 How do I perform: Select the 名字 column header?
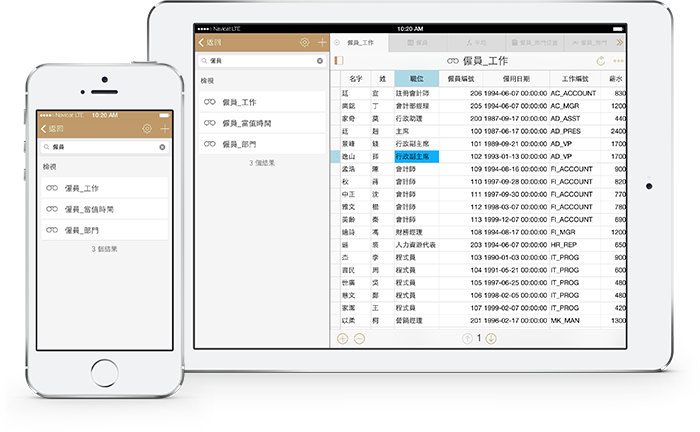(356, 79)
